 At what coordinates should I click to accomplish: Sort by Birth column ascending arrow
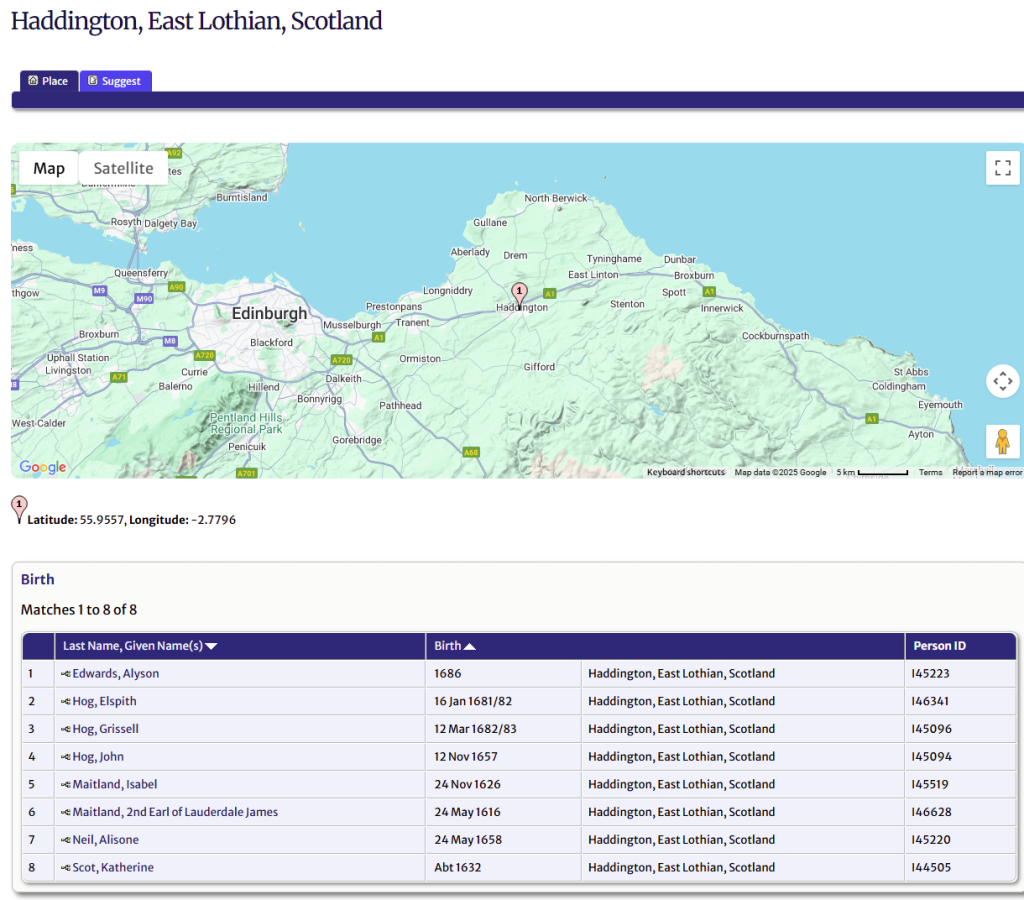pos(470,647)
